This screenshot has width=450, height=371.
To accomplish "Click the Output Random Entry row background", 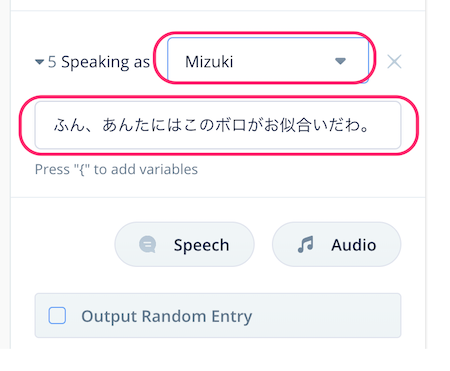I will point(218,315).
